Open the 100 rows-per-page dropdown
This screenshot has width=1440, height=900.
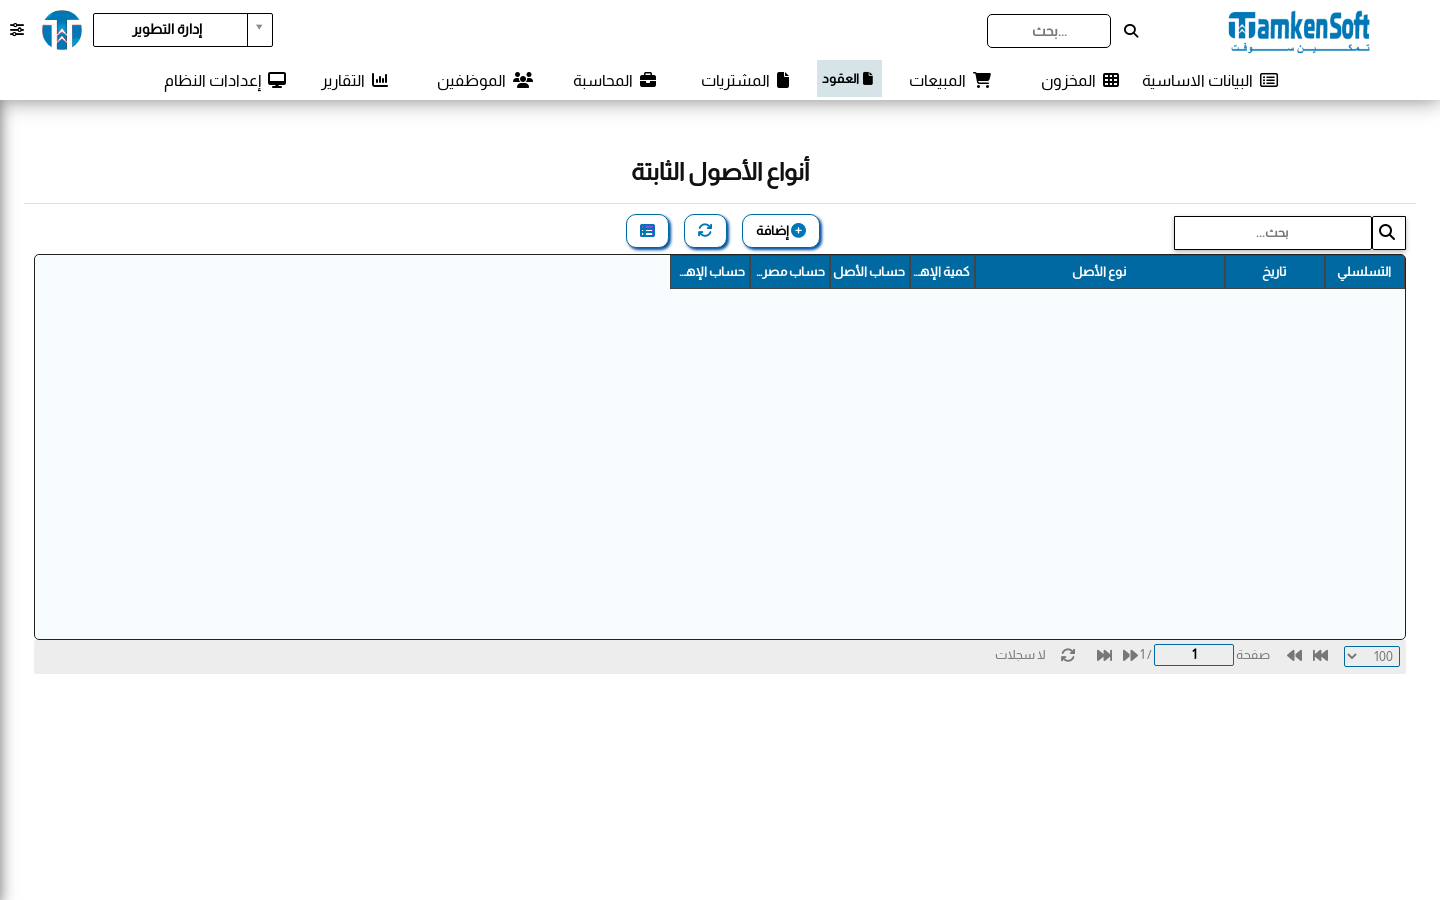coord(1372,656)
